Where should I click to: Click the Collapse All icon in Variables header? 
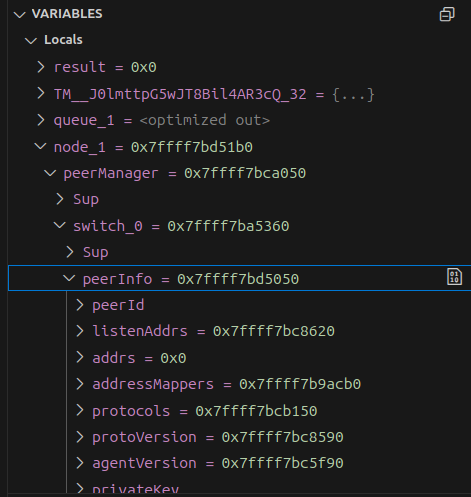coord(447,14)
